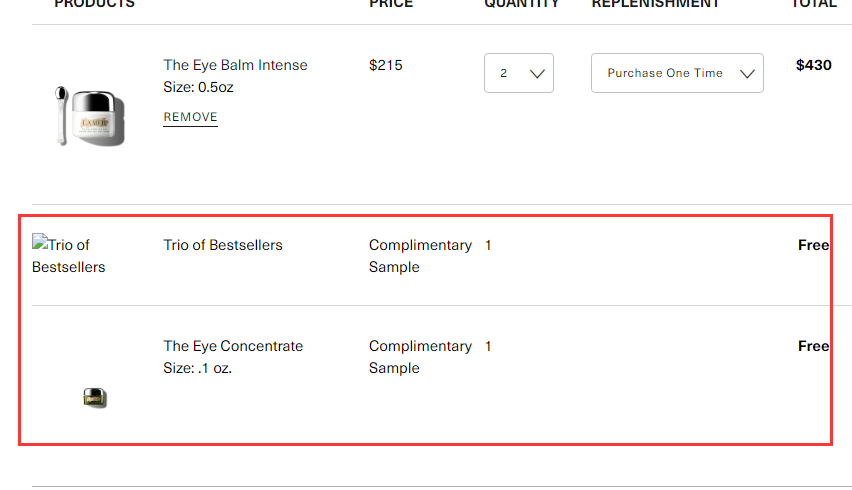Click the Free label for Trio of Bestsellers
Screen dimensions: 852x490
pyautogui.click(x=813, y=245)
